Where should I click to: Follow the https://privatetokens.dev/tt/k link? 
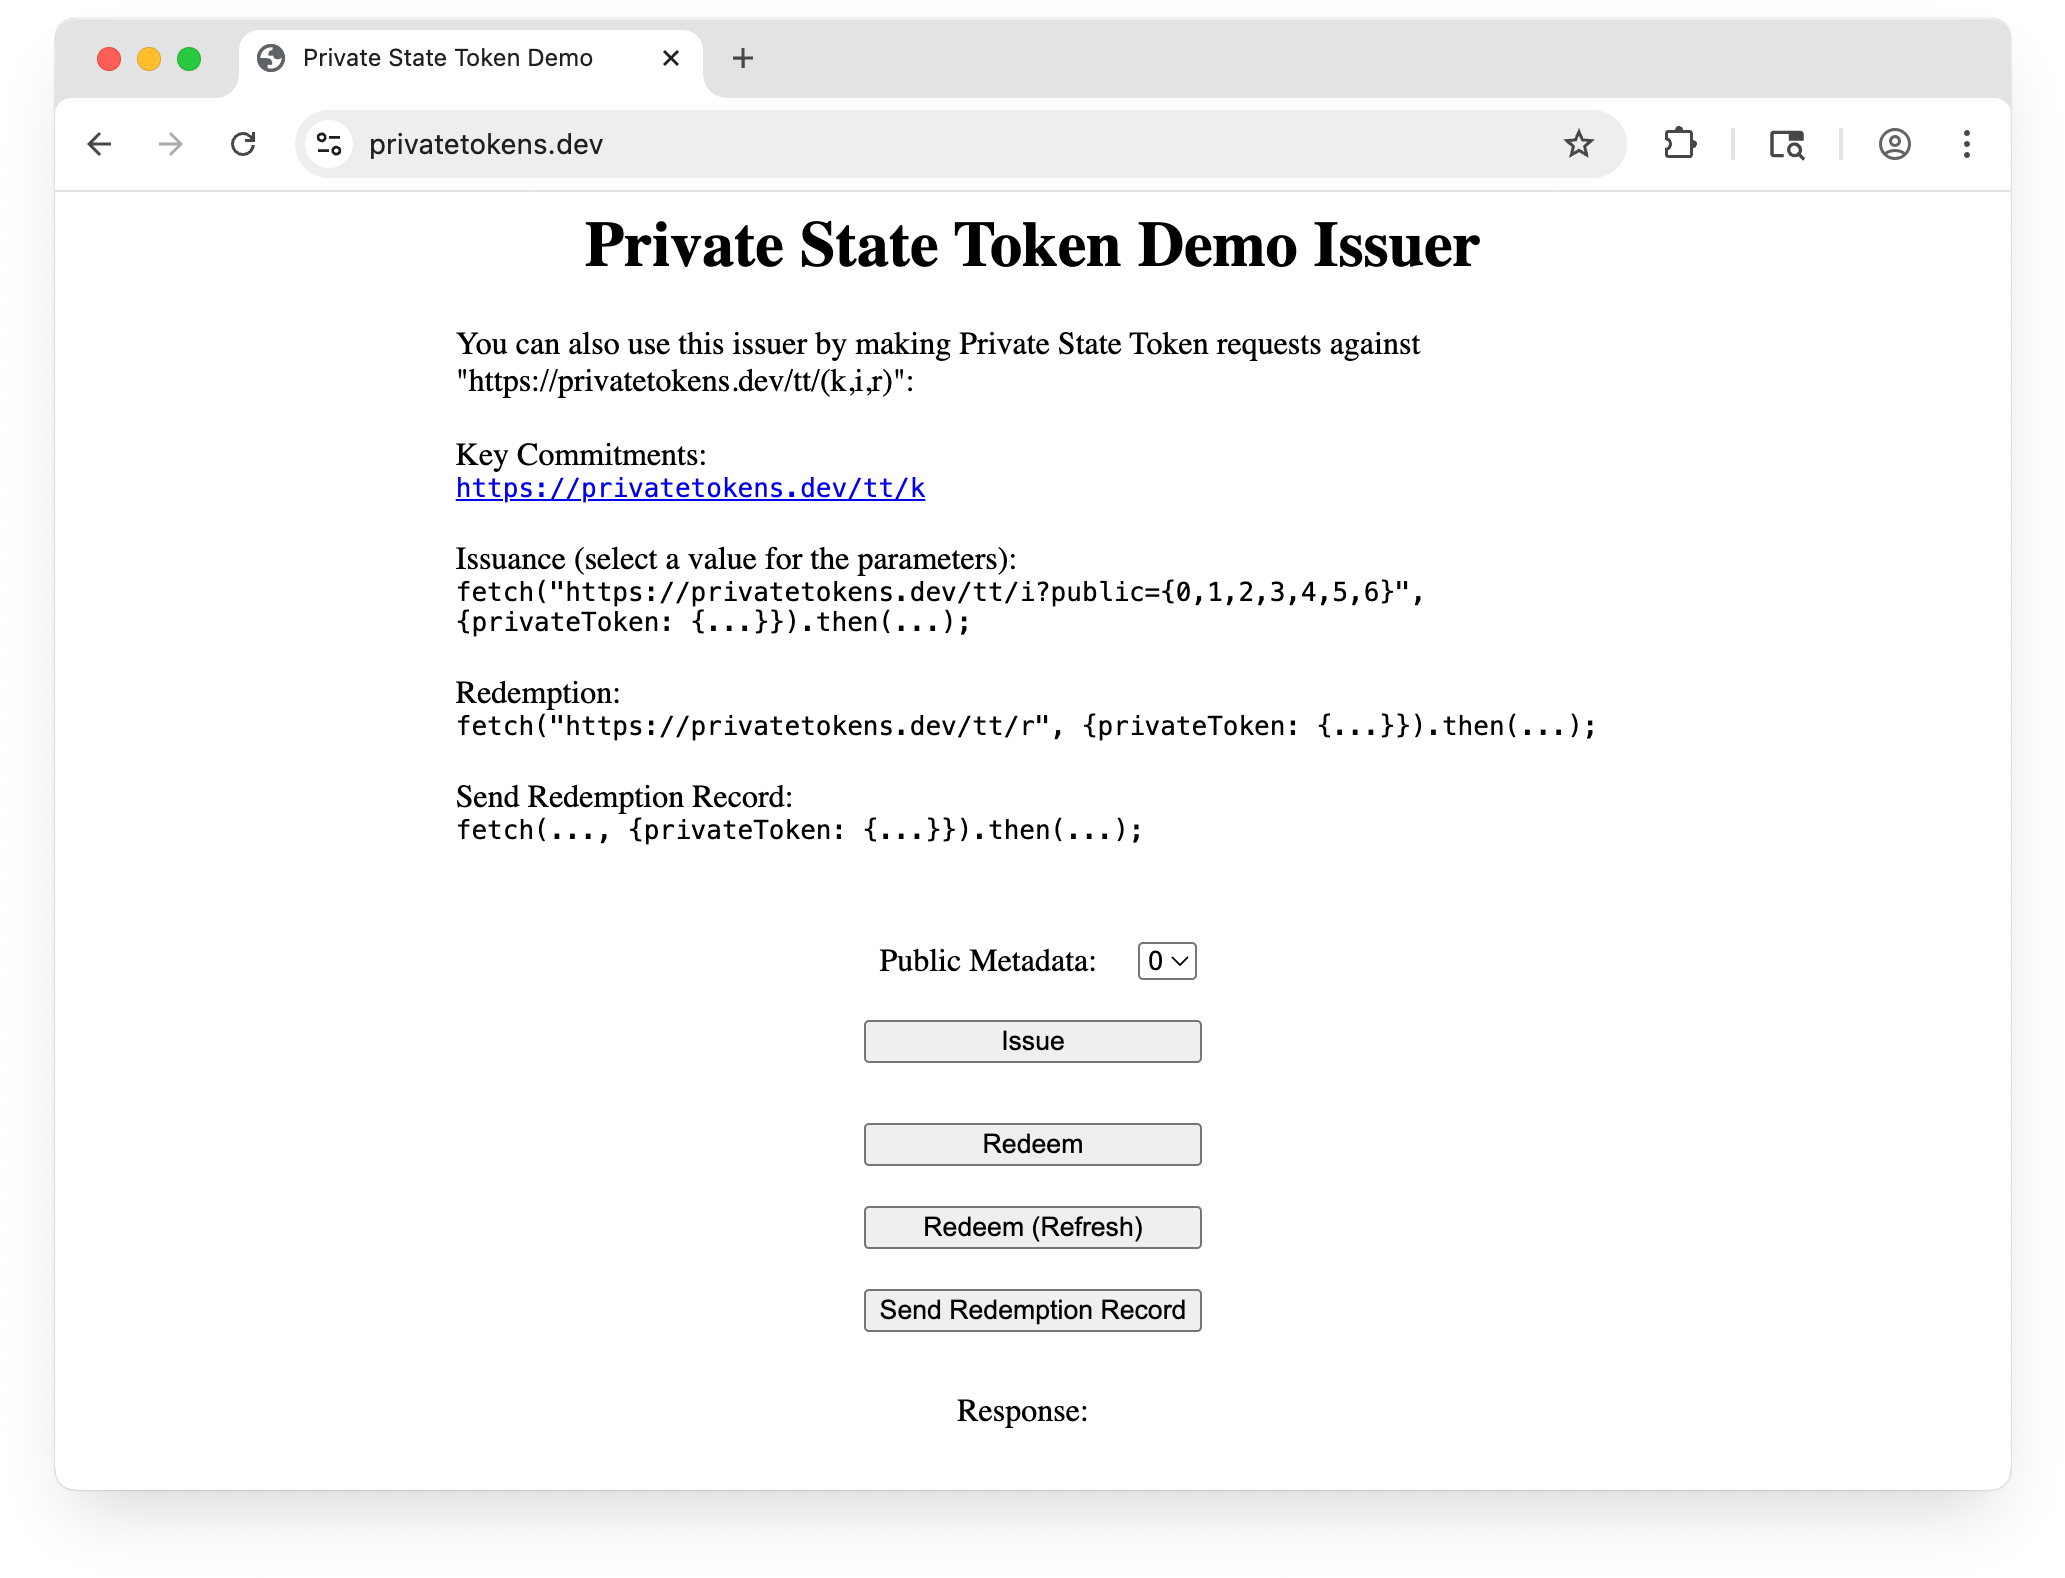689,488
